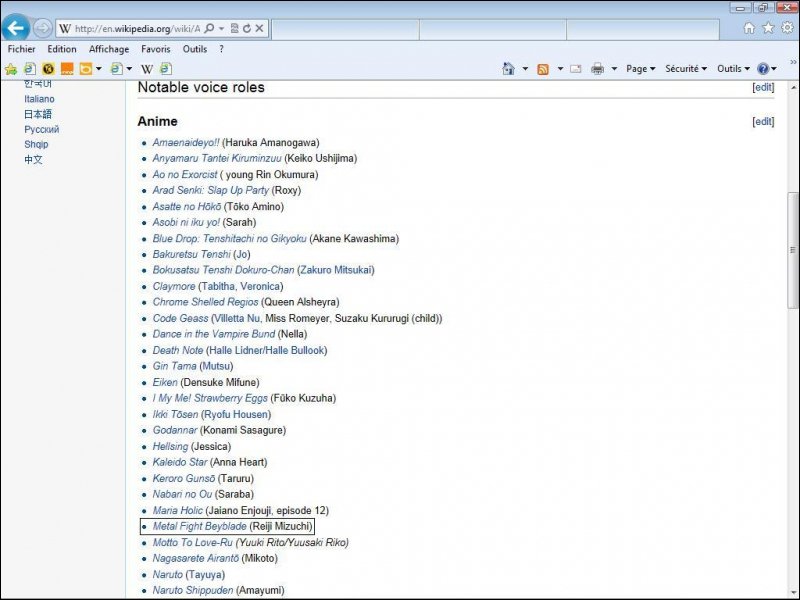Click the first empty tab next to the address bar
800x600 pixels.
345,29
